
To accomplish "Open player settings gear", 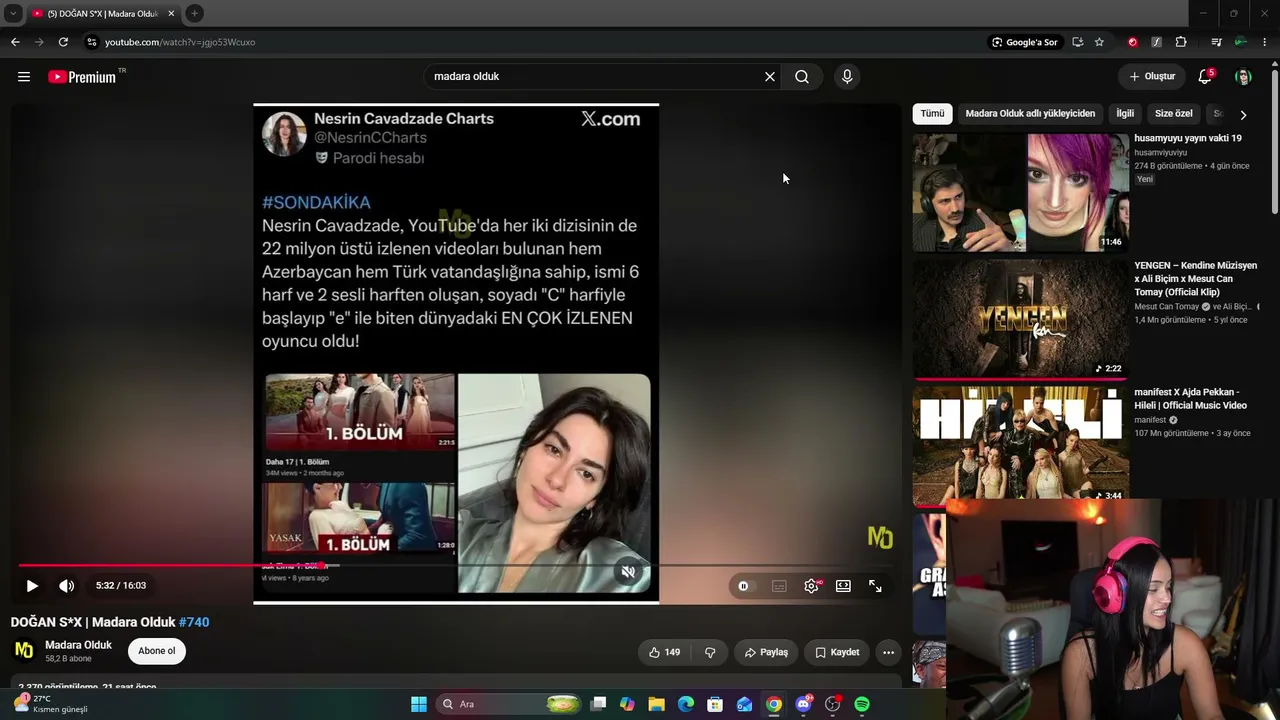I will (811, 586).
